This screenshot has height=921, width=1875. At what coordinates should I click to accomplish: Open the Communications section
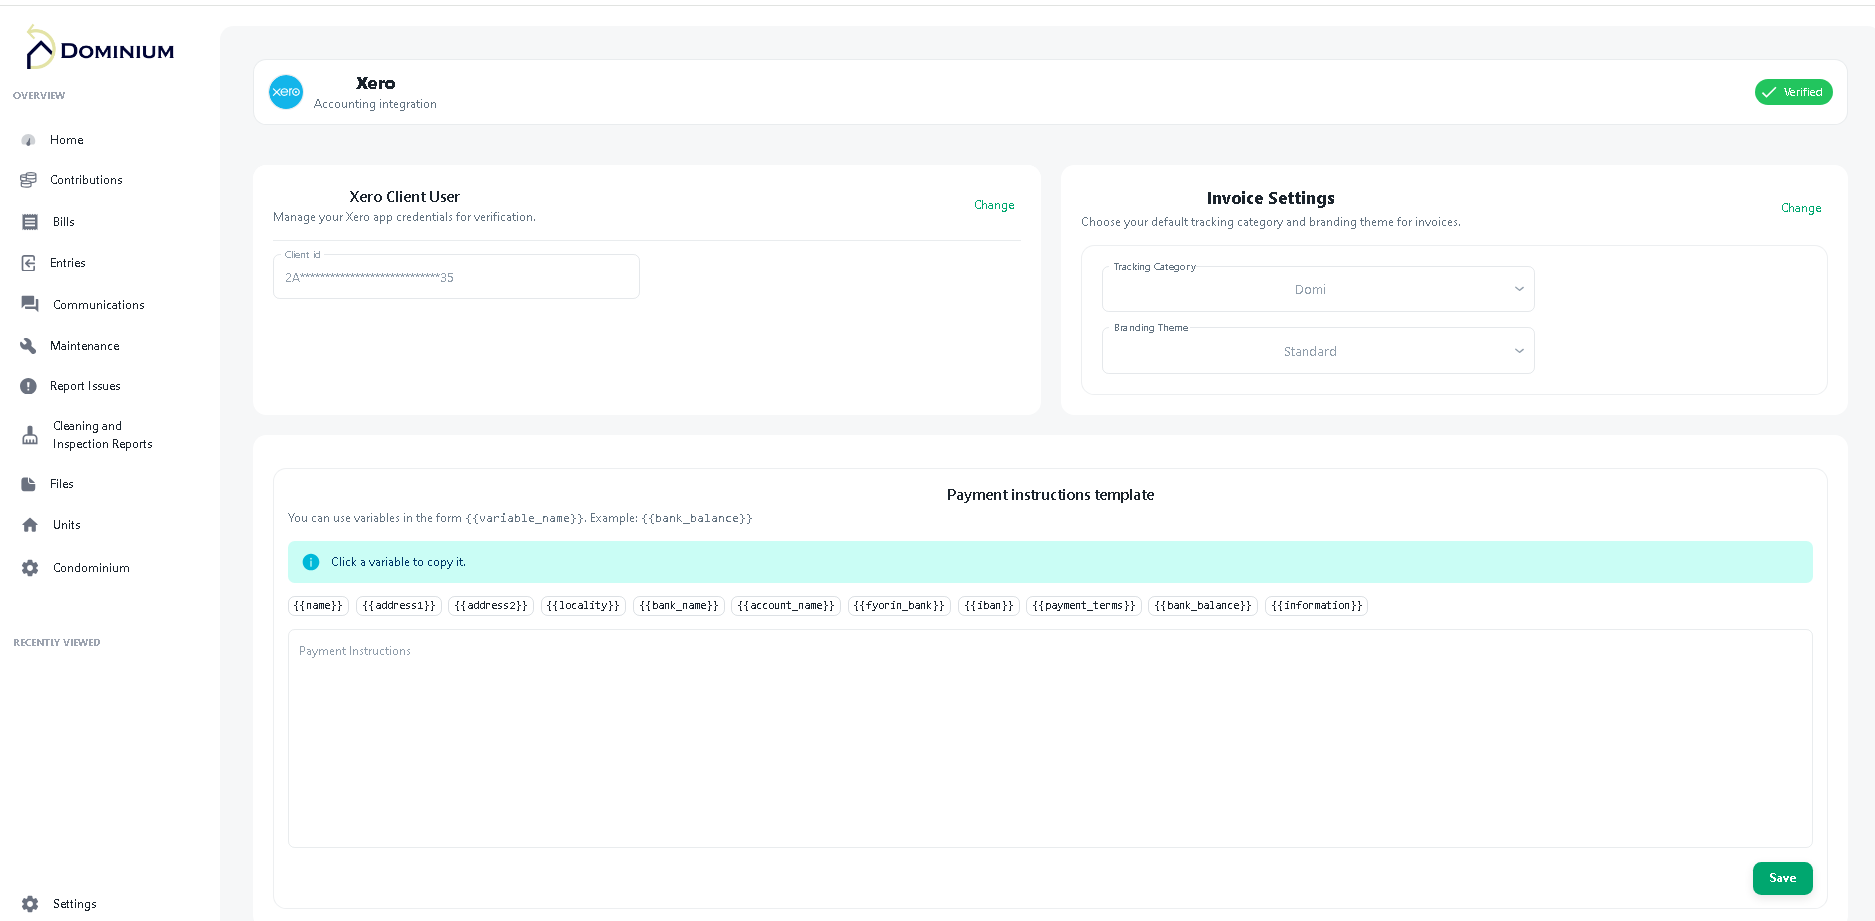pyautogui.click(x=98, y=304)
